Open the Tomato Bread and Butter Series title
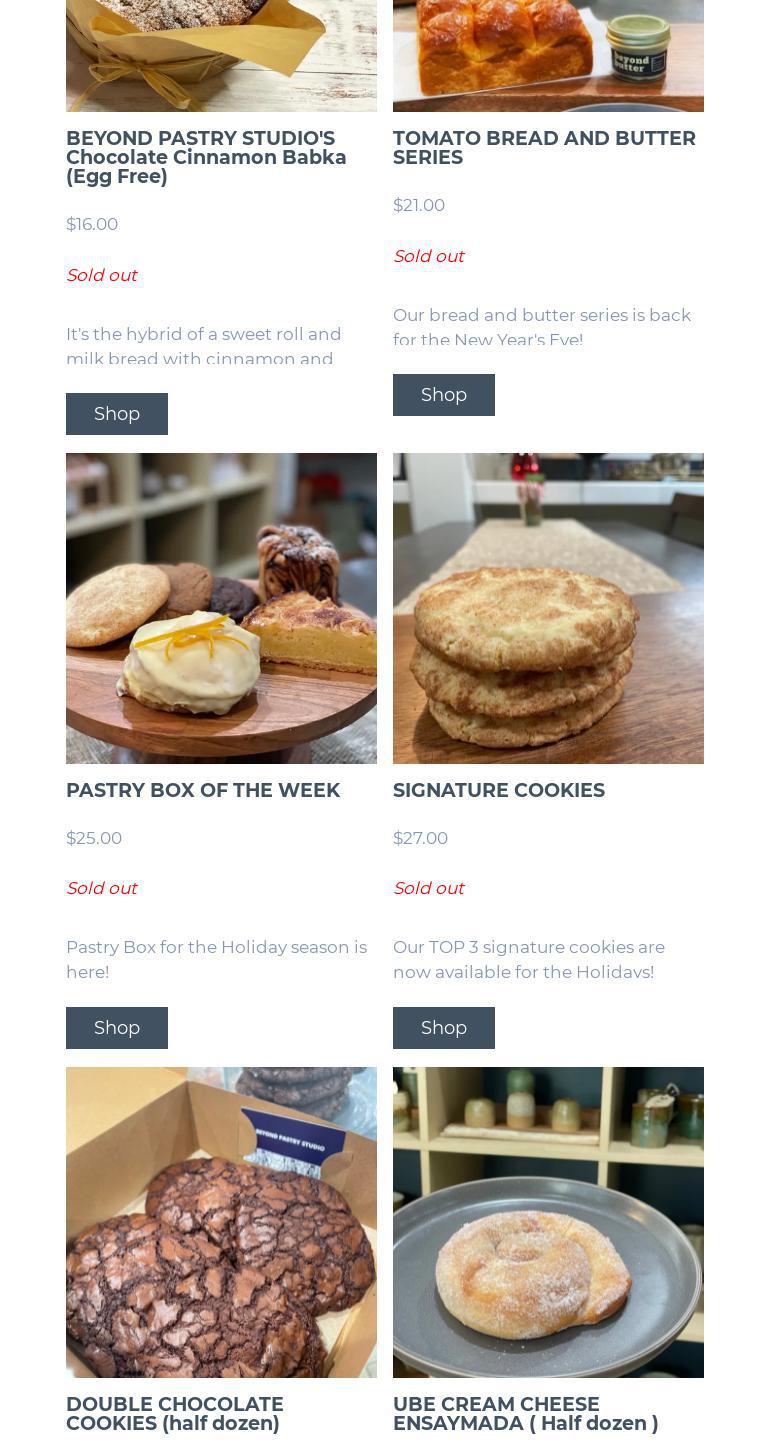This screenshot has width=770, height=1455. [x=544, y=148]
